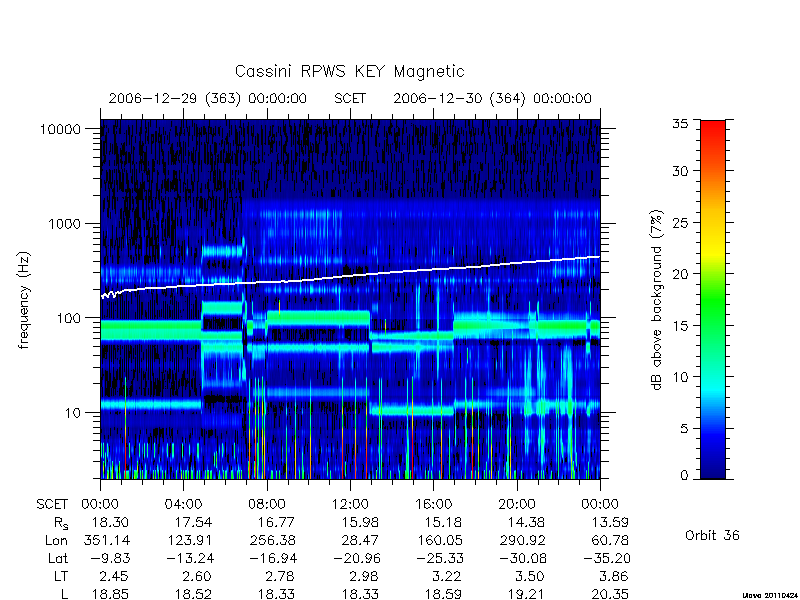Click the L value 20.35
The width and height of the screenshot is (800, 600).
[610, 594]
